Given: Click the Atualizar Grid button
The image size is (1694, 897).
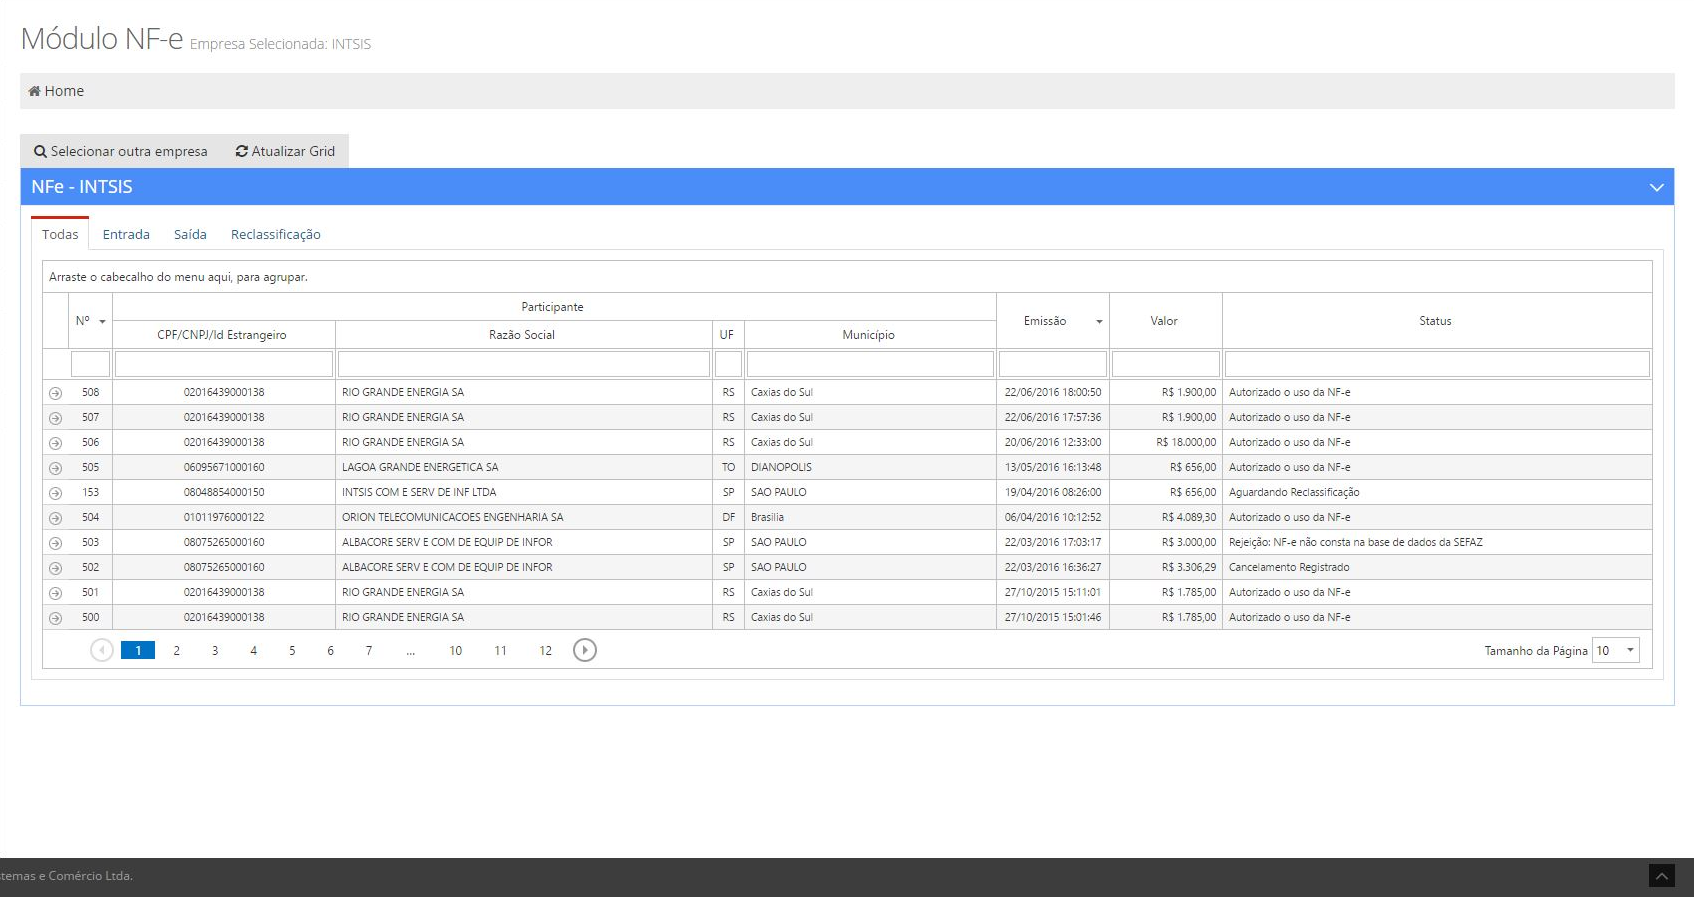Looking at the screenshot, I should (x=285, y=151).
